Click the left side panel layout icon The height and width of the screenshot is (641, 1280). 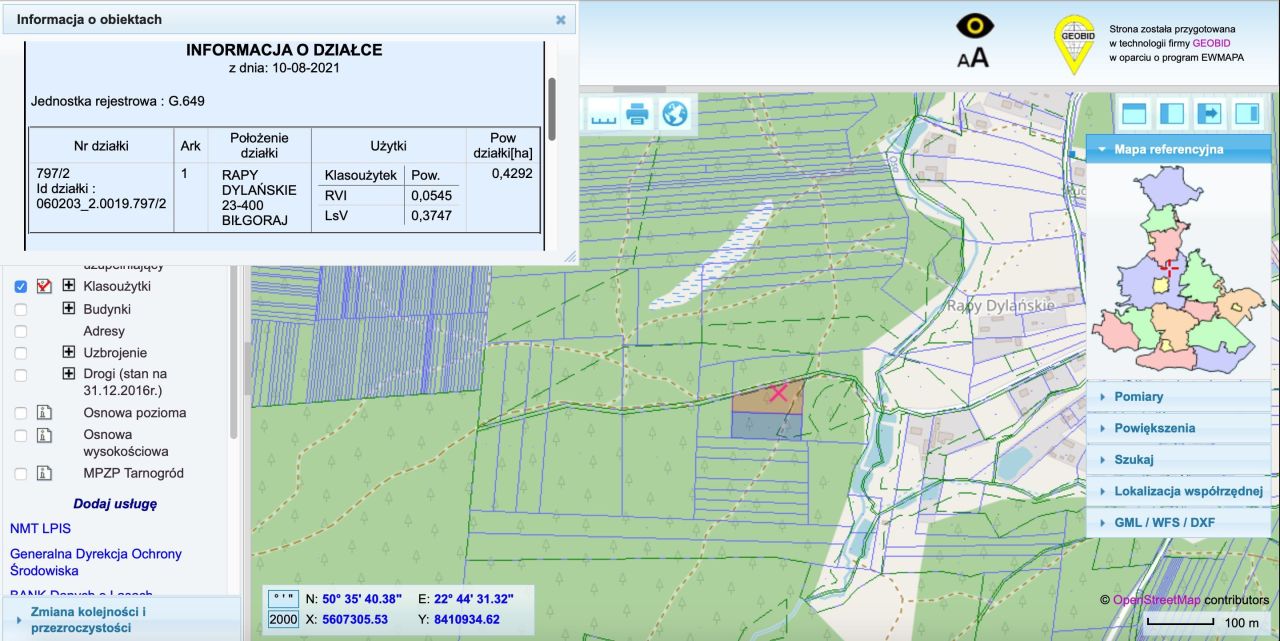[x=1171, y=113]
